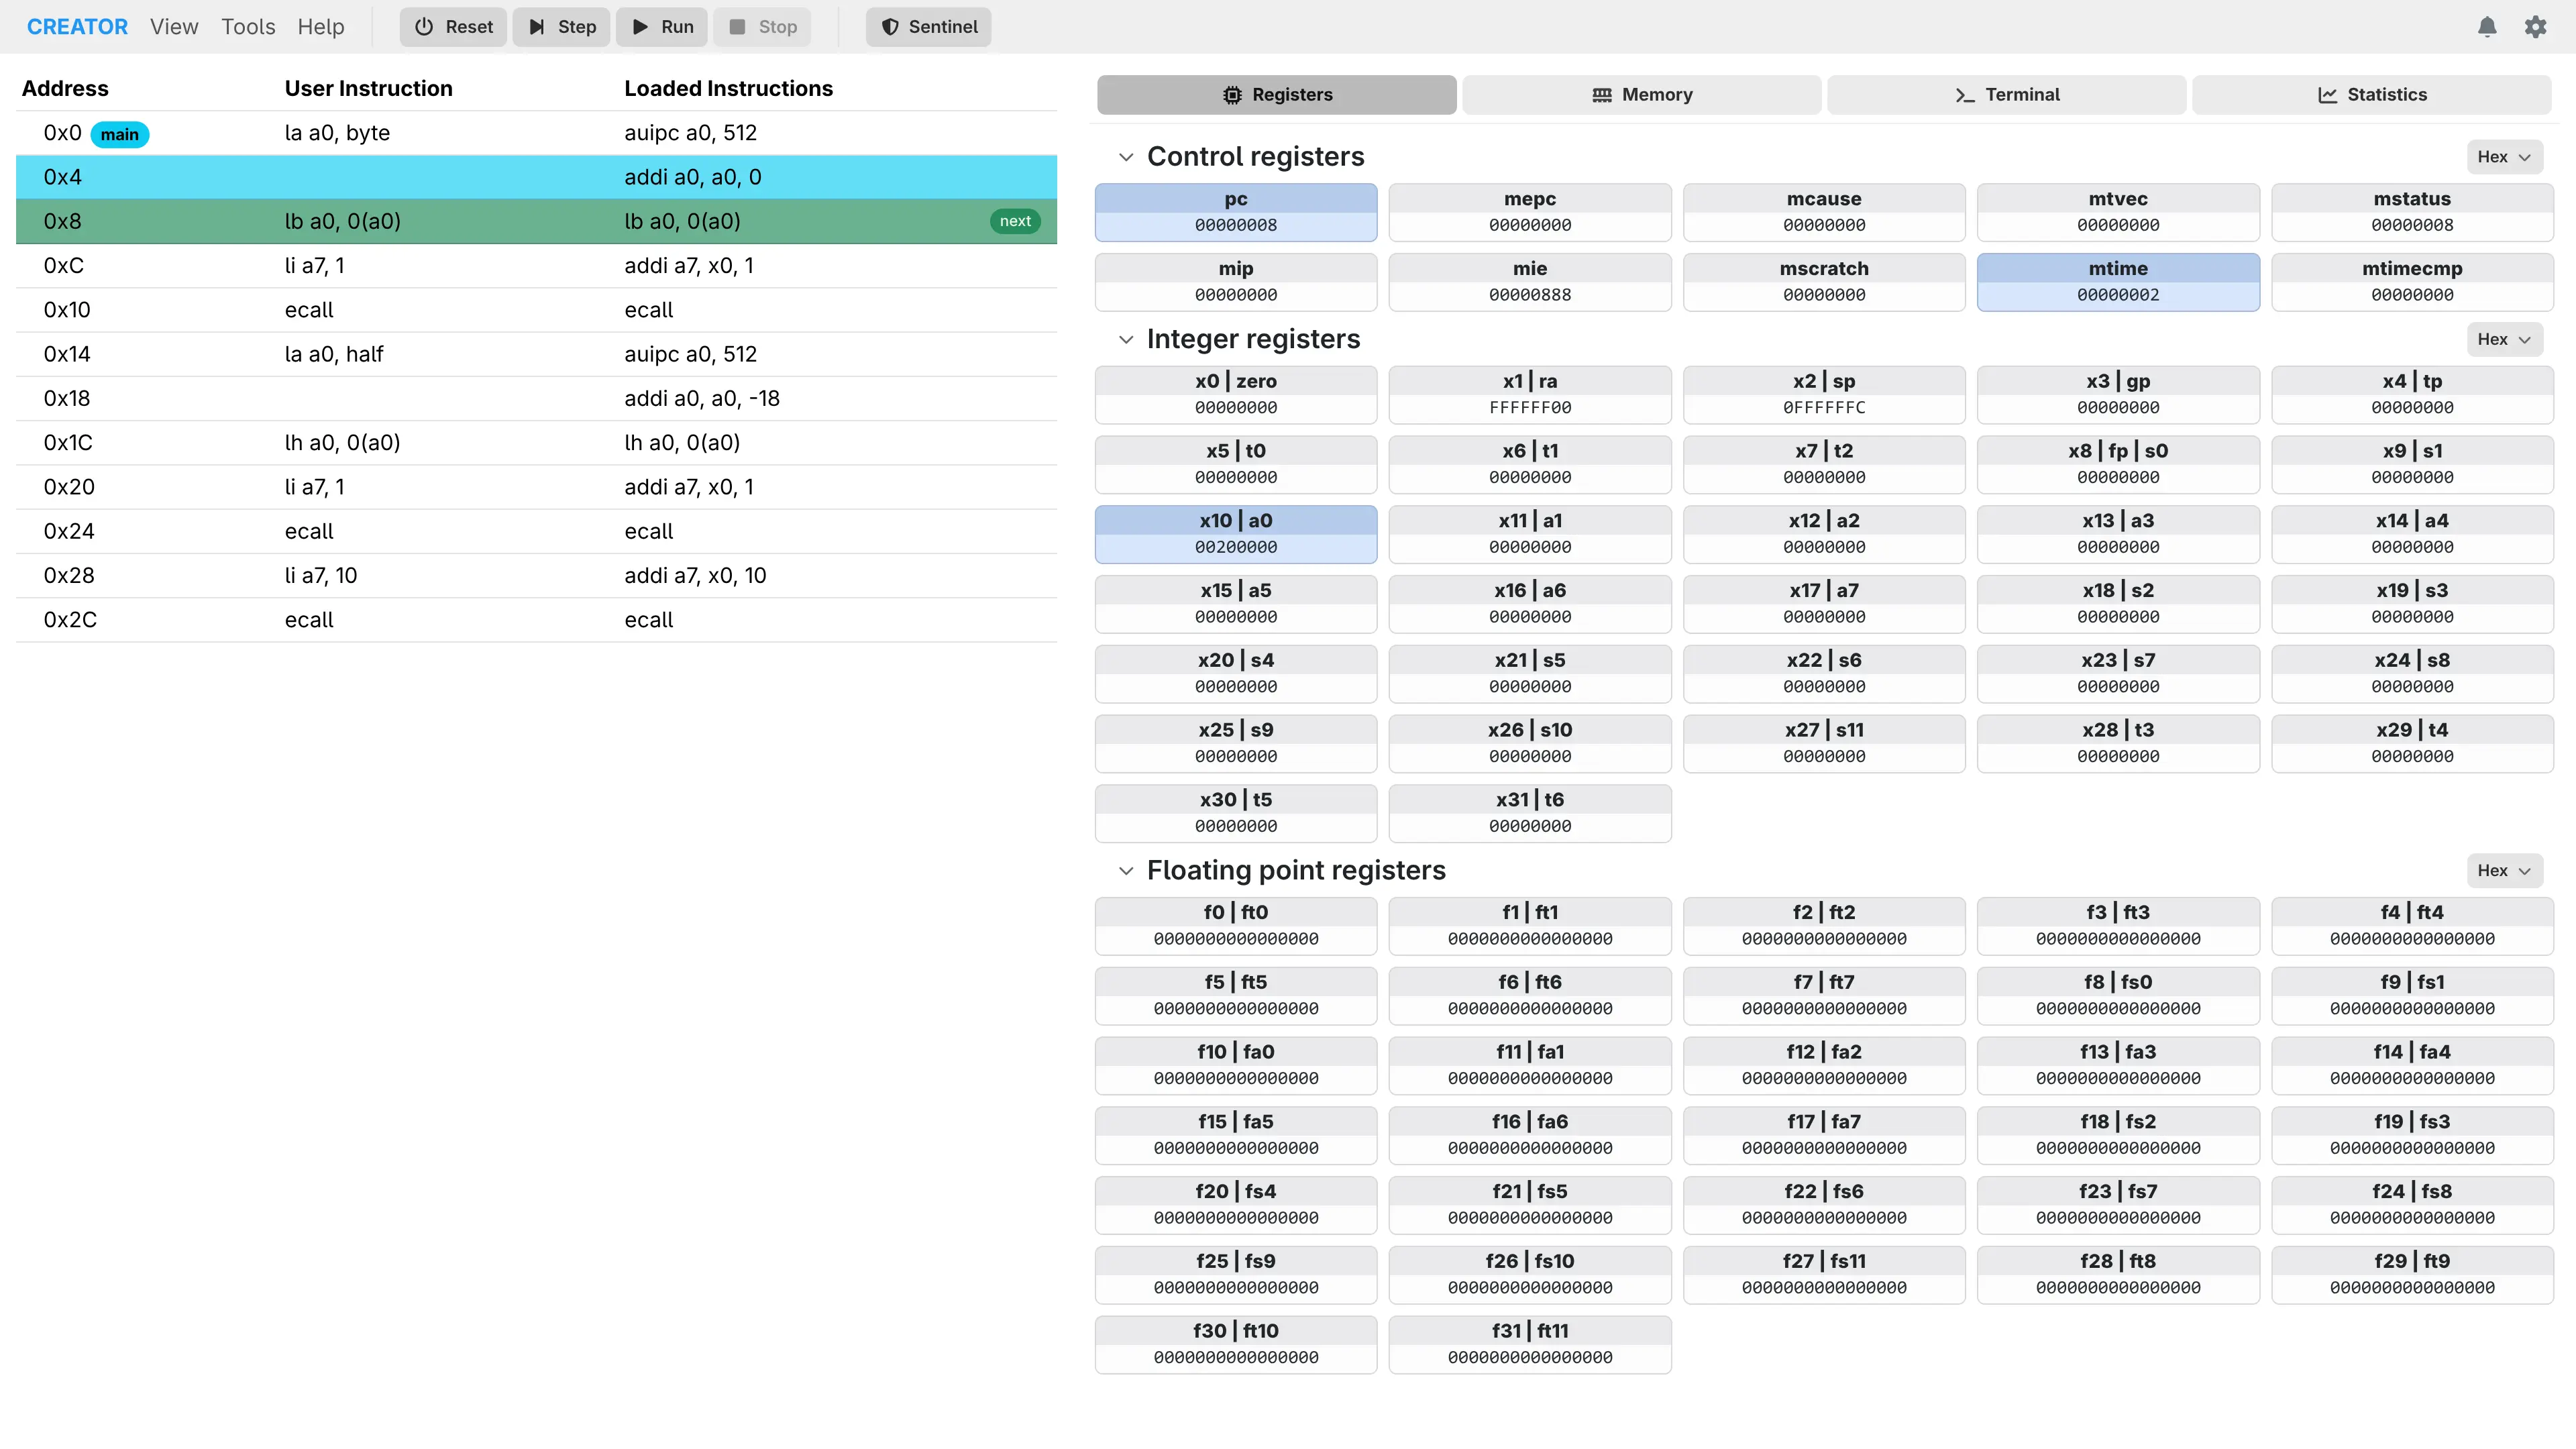Click the pc control register
This screenshot has width=2576, height=1449.
tap(1236, 212)
